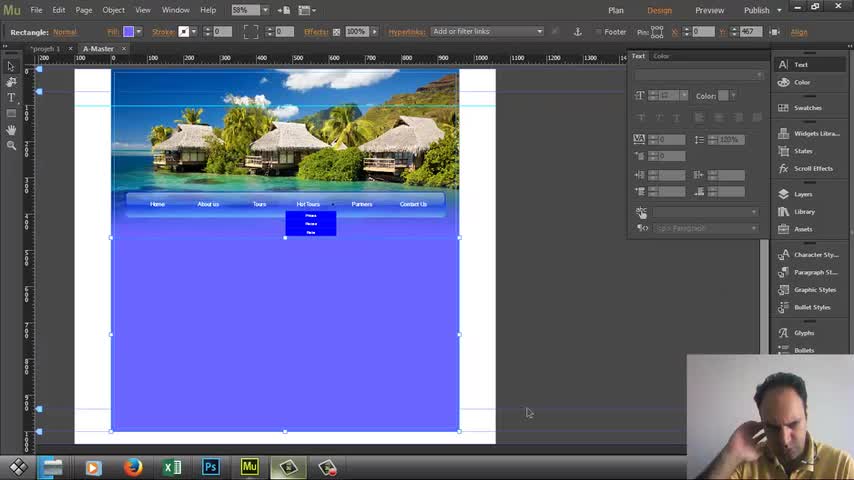This screenshot has height=480, width=854.
Task: Open the Layers panel
Action: pyautogui.click(x=803, y=194)
